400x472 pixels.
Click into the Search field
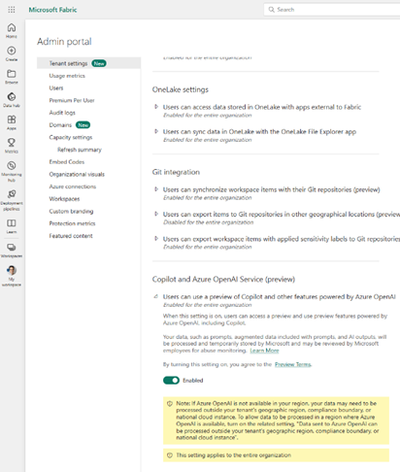(x=333, y=9)
